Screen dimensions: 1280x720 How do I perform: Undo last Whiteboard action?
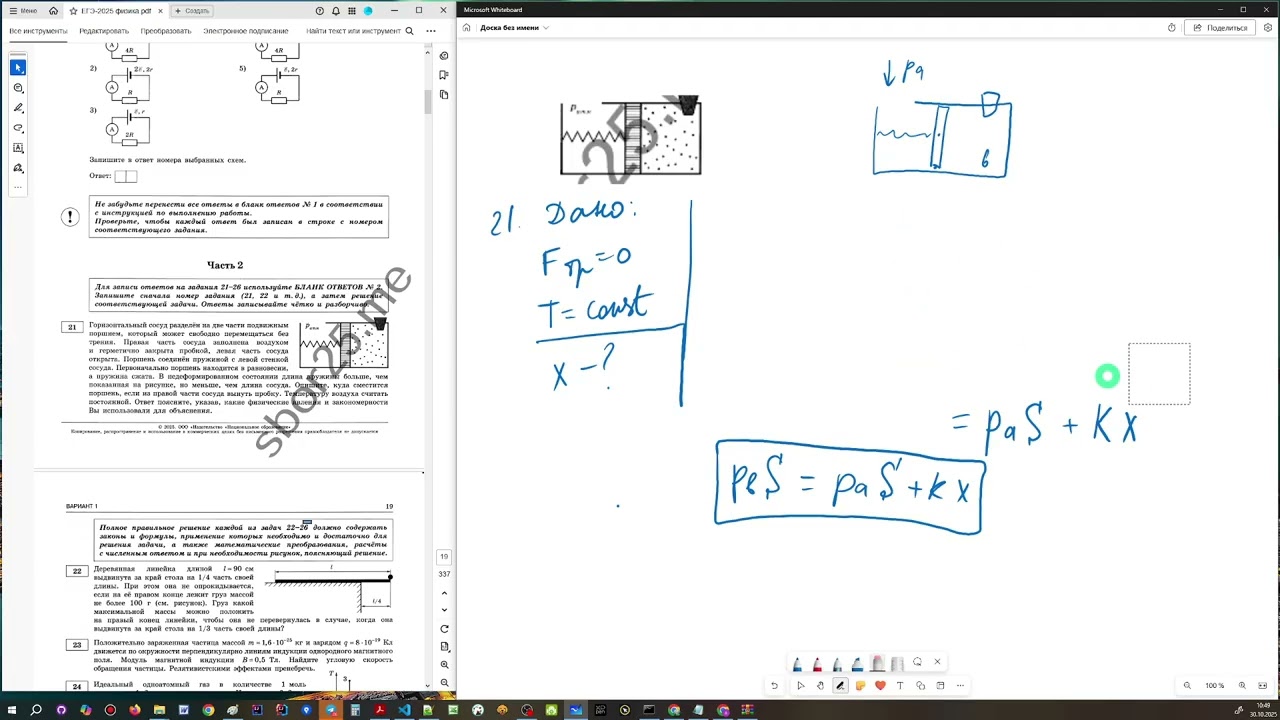774,686
